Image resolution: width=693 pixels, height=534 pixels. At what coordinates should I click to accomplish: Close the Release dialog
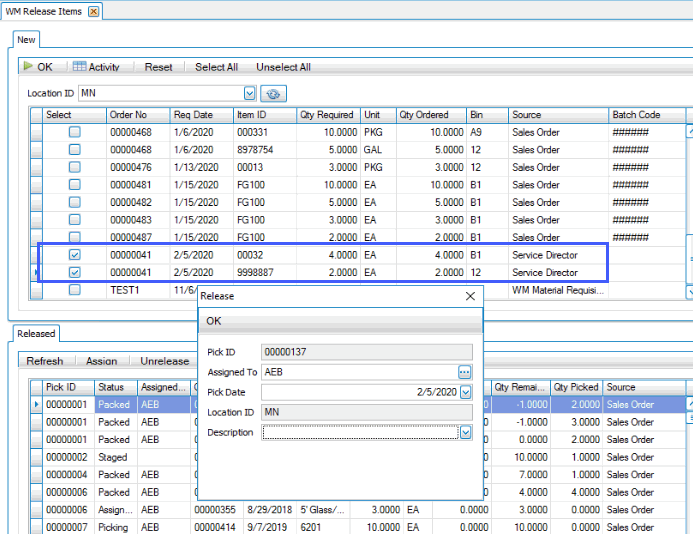tap(471, 297)
